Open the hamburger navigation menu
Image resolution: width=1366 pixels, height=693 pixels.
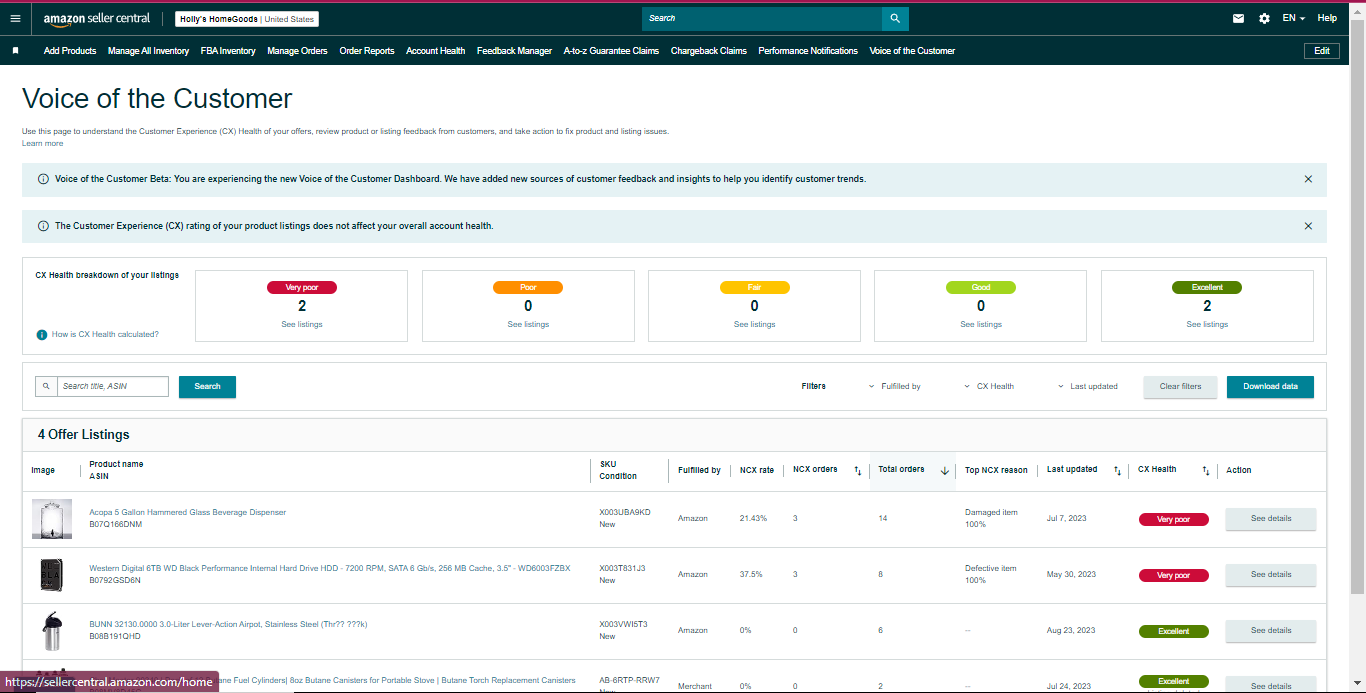coord(15,18)
